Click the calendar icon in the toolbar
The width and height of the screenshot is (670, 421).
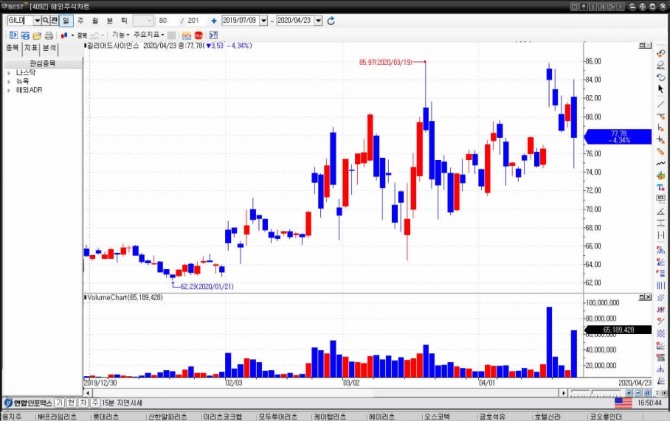click(x=186, y=35)
